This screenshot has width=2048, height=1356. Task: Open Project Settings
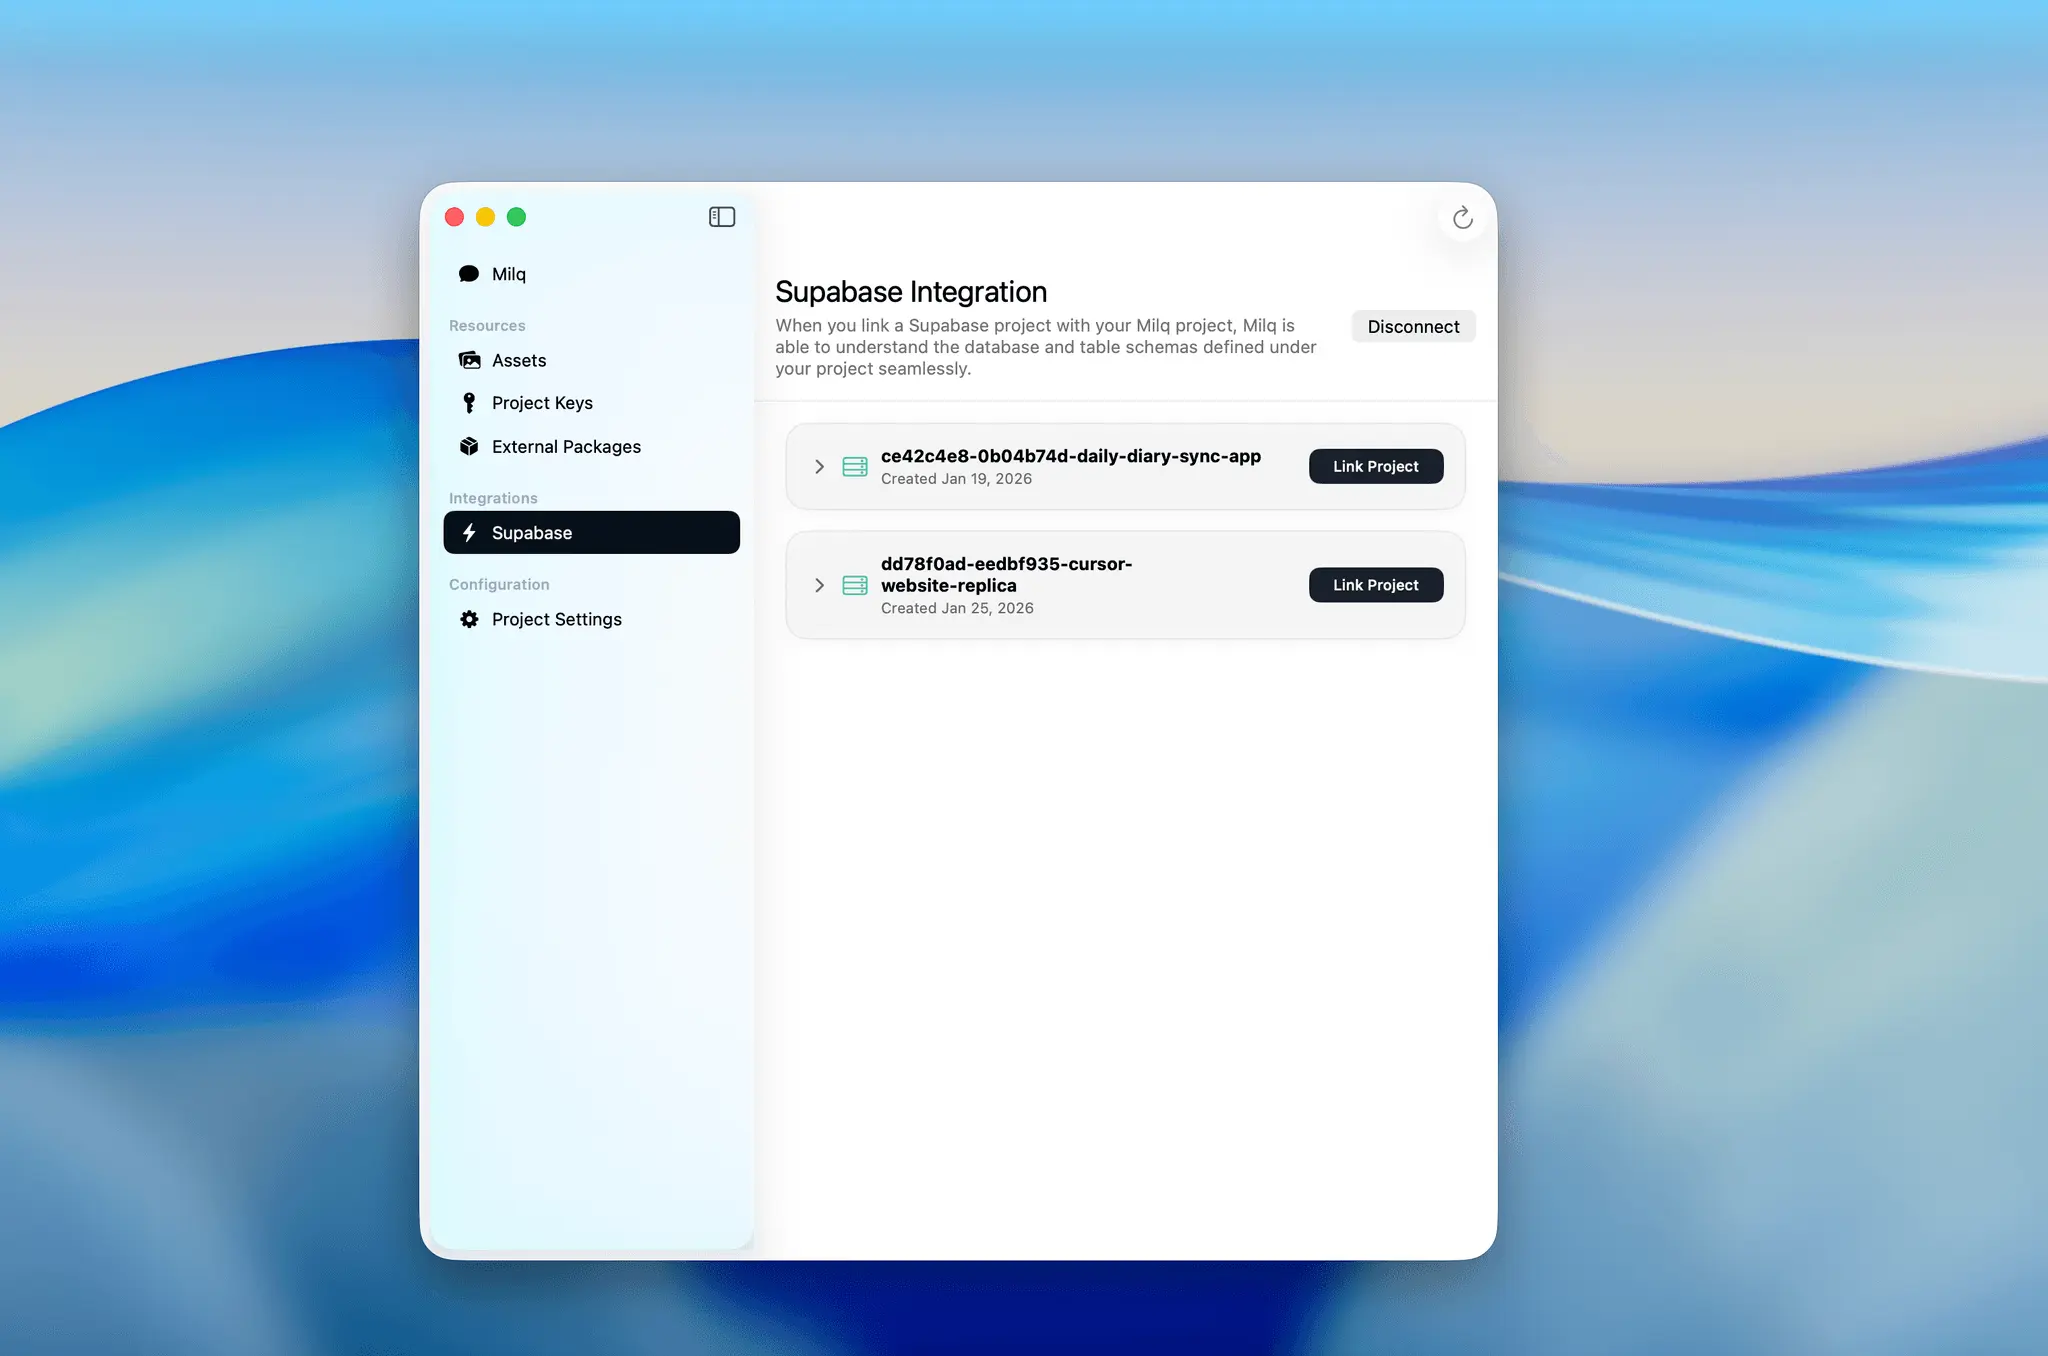pyautogui.click(x=592, y=619)
